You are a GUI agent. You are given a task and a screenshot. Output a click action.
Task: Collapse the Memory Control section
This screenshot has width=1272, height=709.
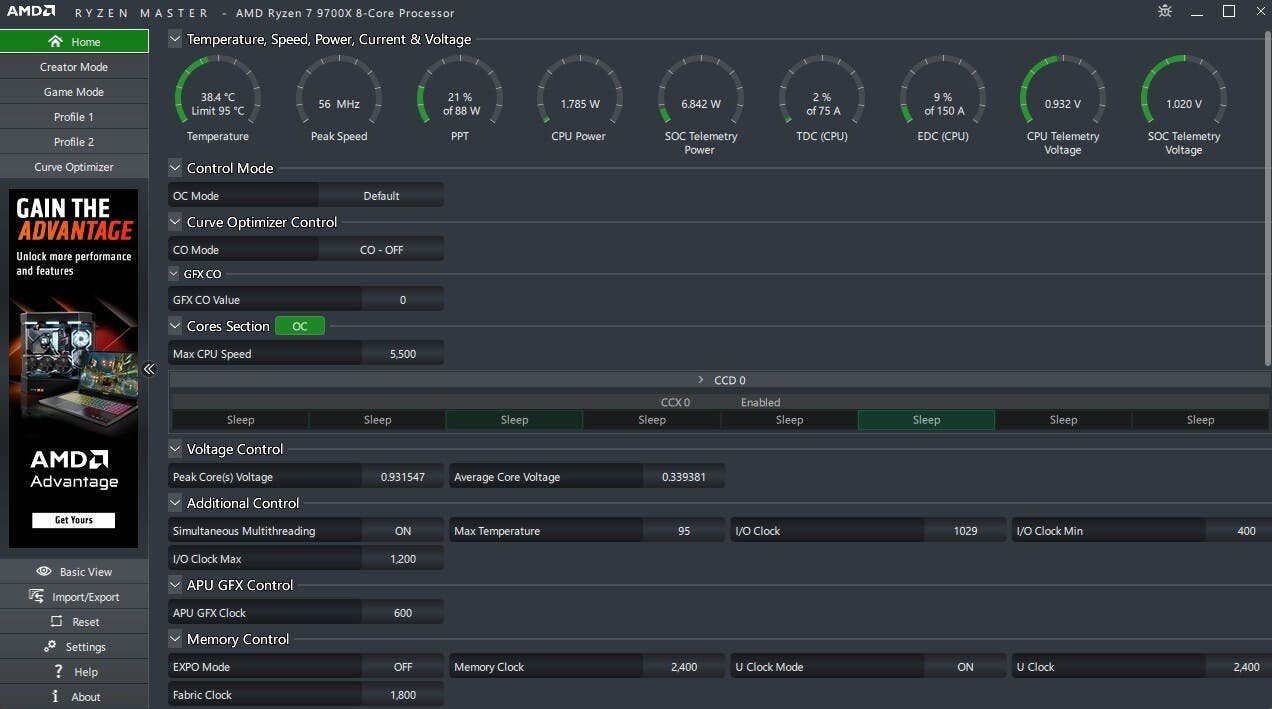[175, 639]
